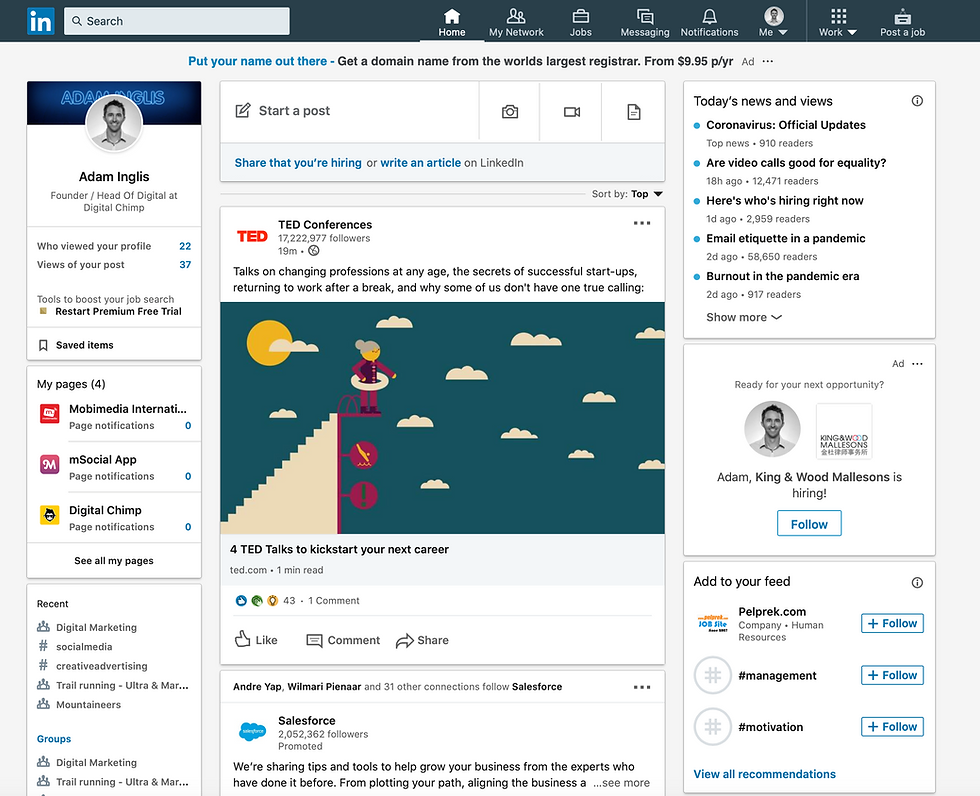Open Here's who's hiring right now story

pyautogui.click(x=784, y=201)
